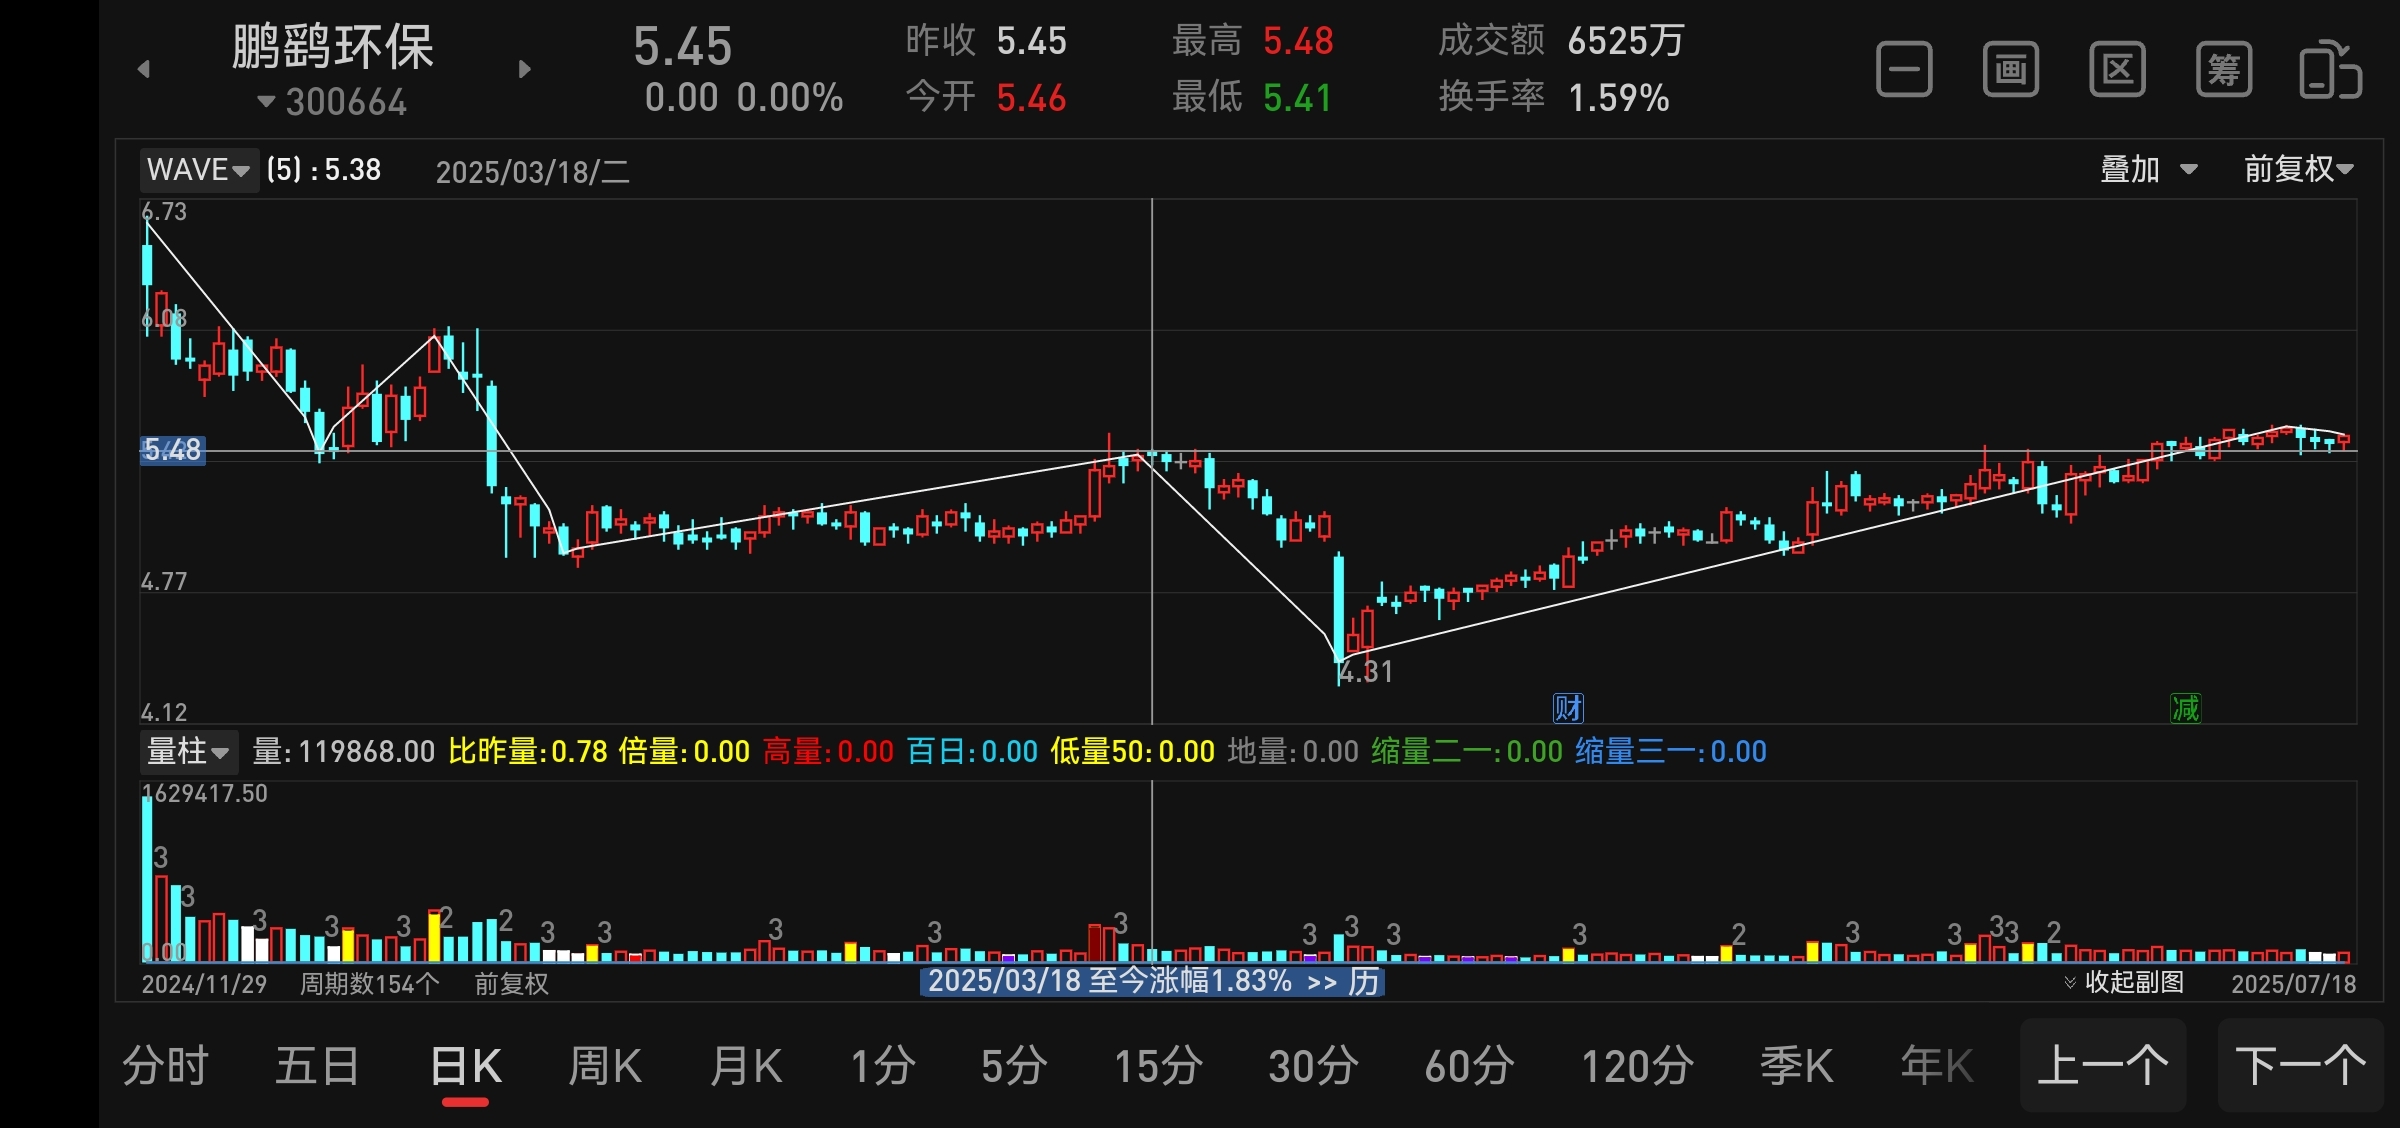Image resolution: width=2400 pixels, height=1128 pixels.
Task: Open the WAVE indicator dropdown
Action: click(198, 169)
